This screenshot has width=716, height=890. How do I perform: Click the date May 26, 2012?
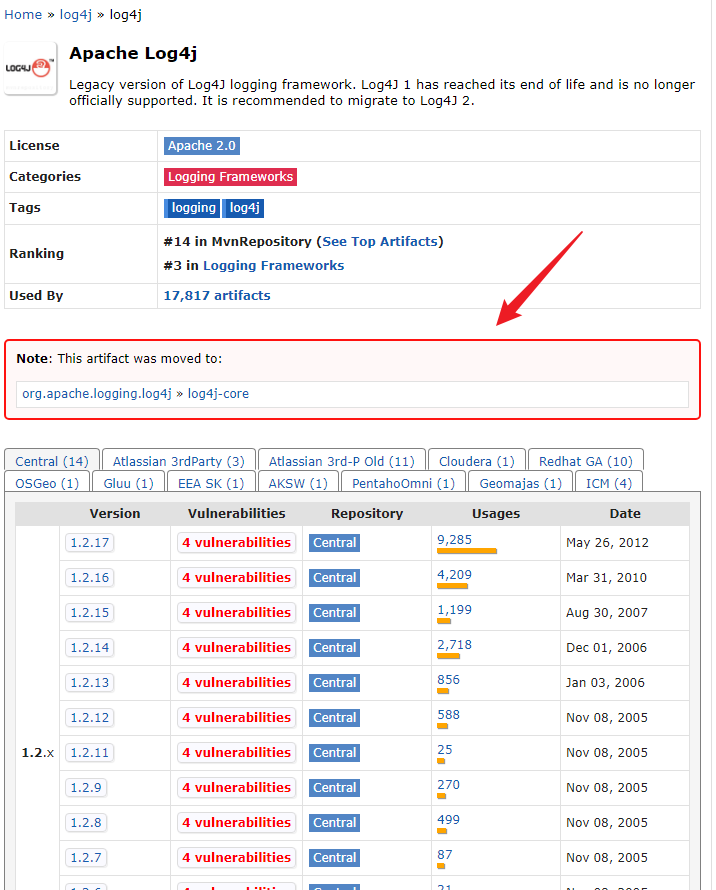point(607,543)
